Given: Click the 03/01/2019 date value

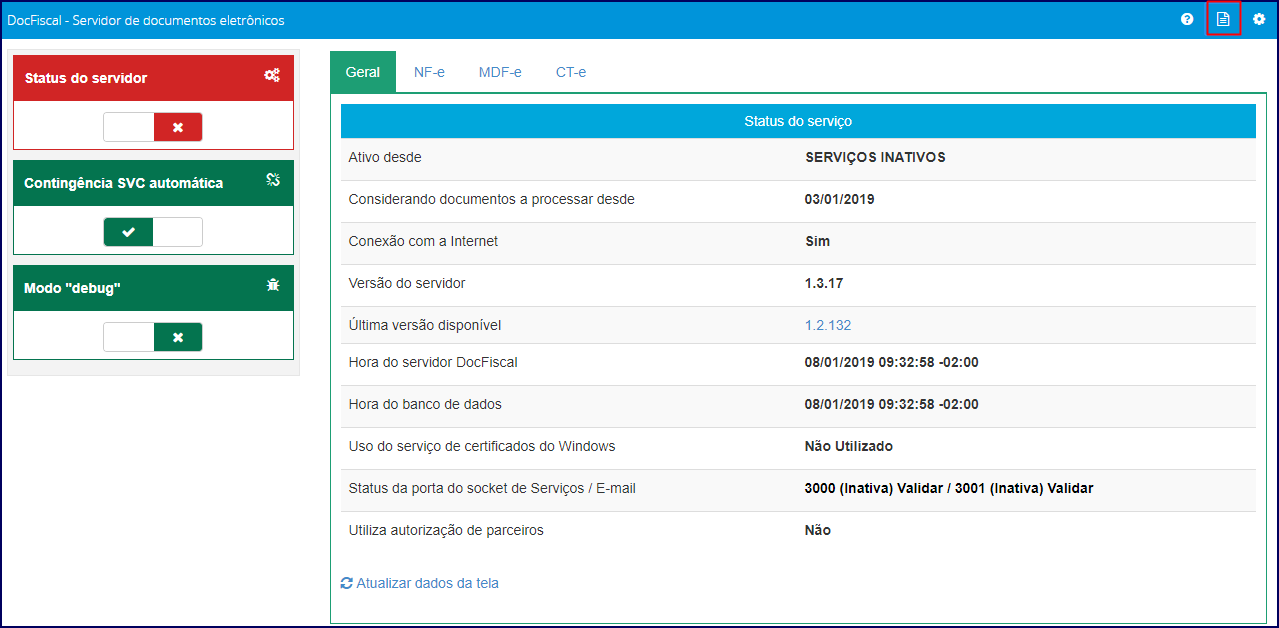Looking at the screenshot, I should [840, 199].
